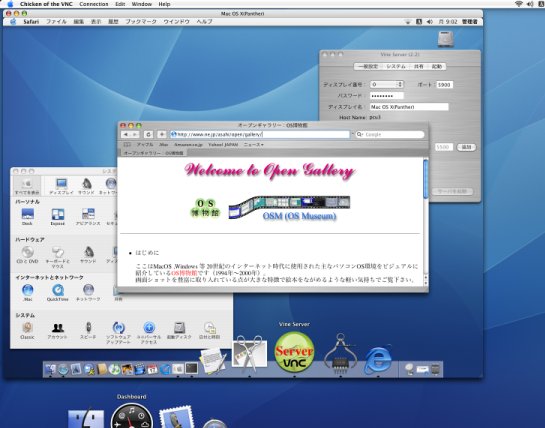
Task: Click the scroll down arrow in Safari
Action: (426, 283)
